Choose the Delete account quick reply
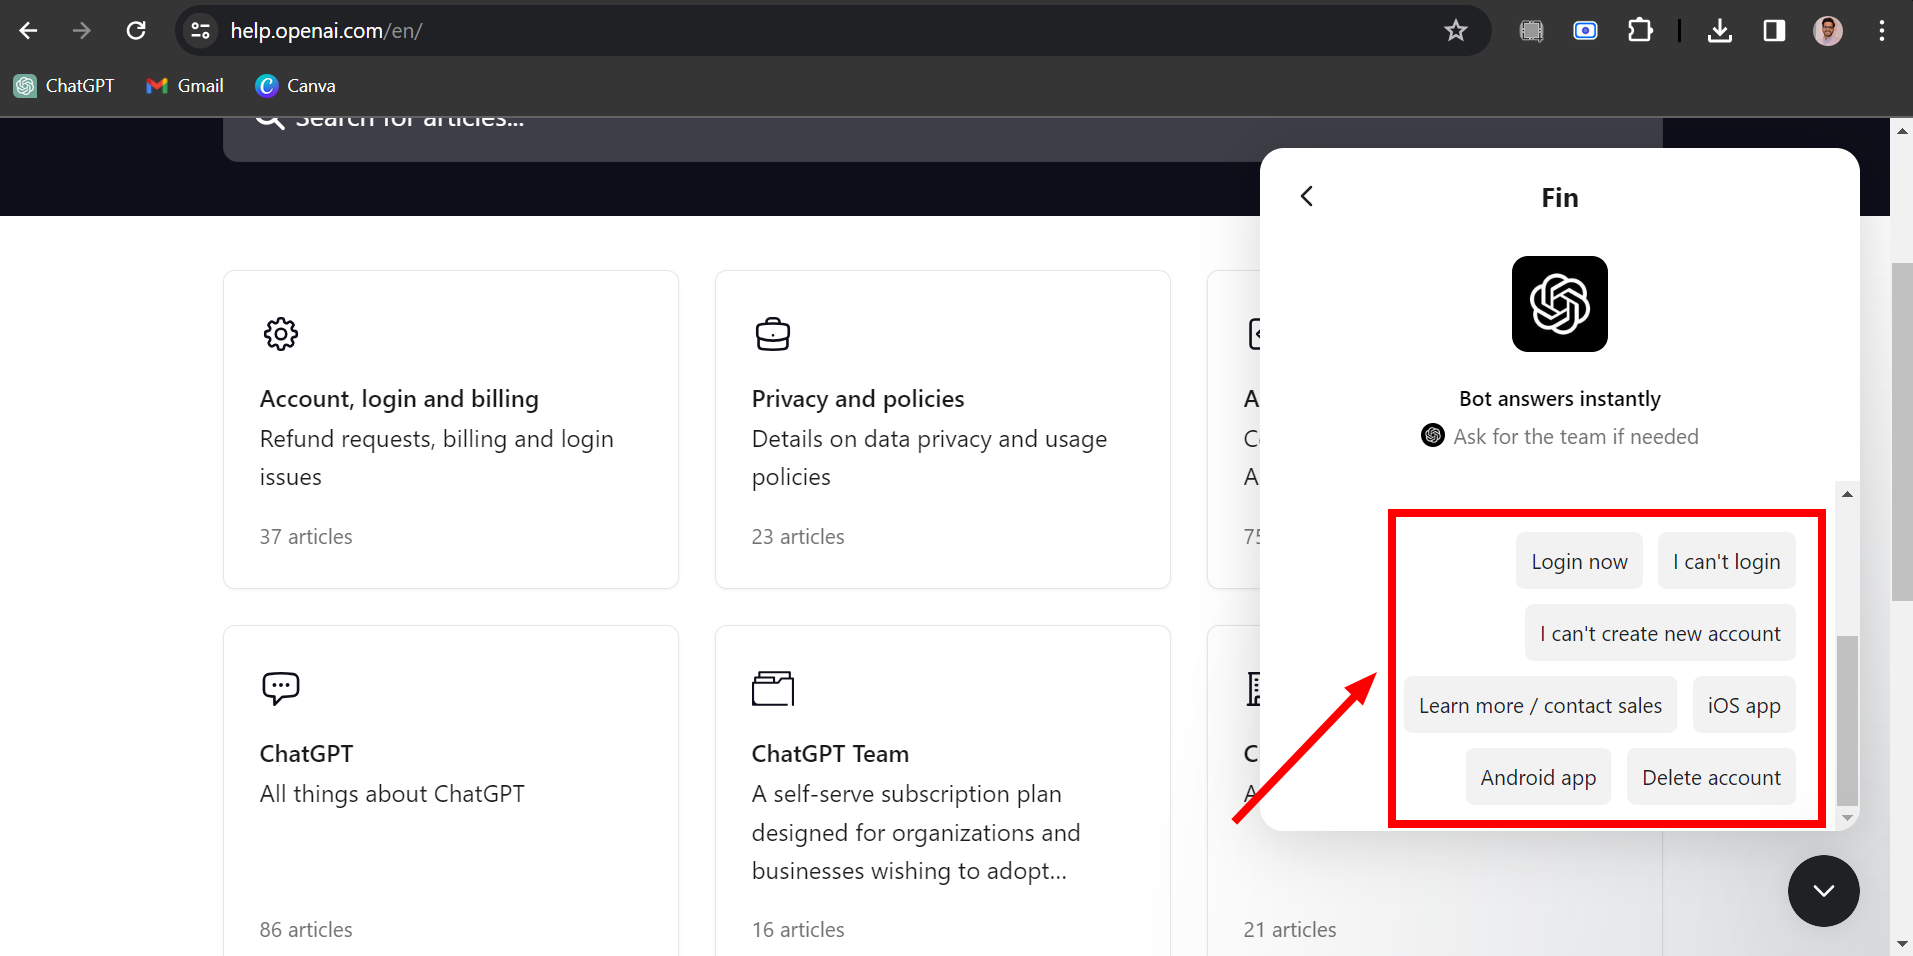The height and width of the screenshot is (956, 1913). (1711, 777)
